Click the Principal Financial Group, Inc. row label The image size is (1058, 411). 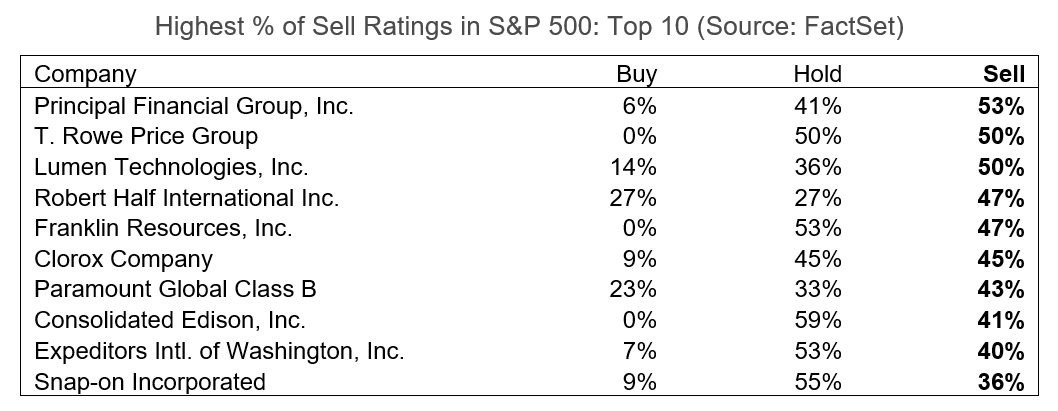click(194, 105)
